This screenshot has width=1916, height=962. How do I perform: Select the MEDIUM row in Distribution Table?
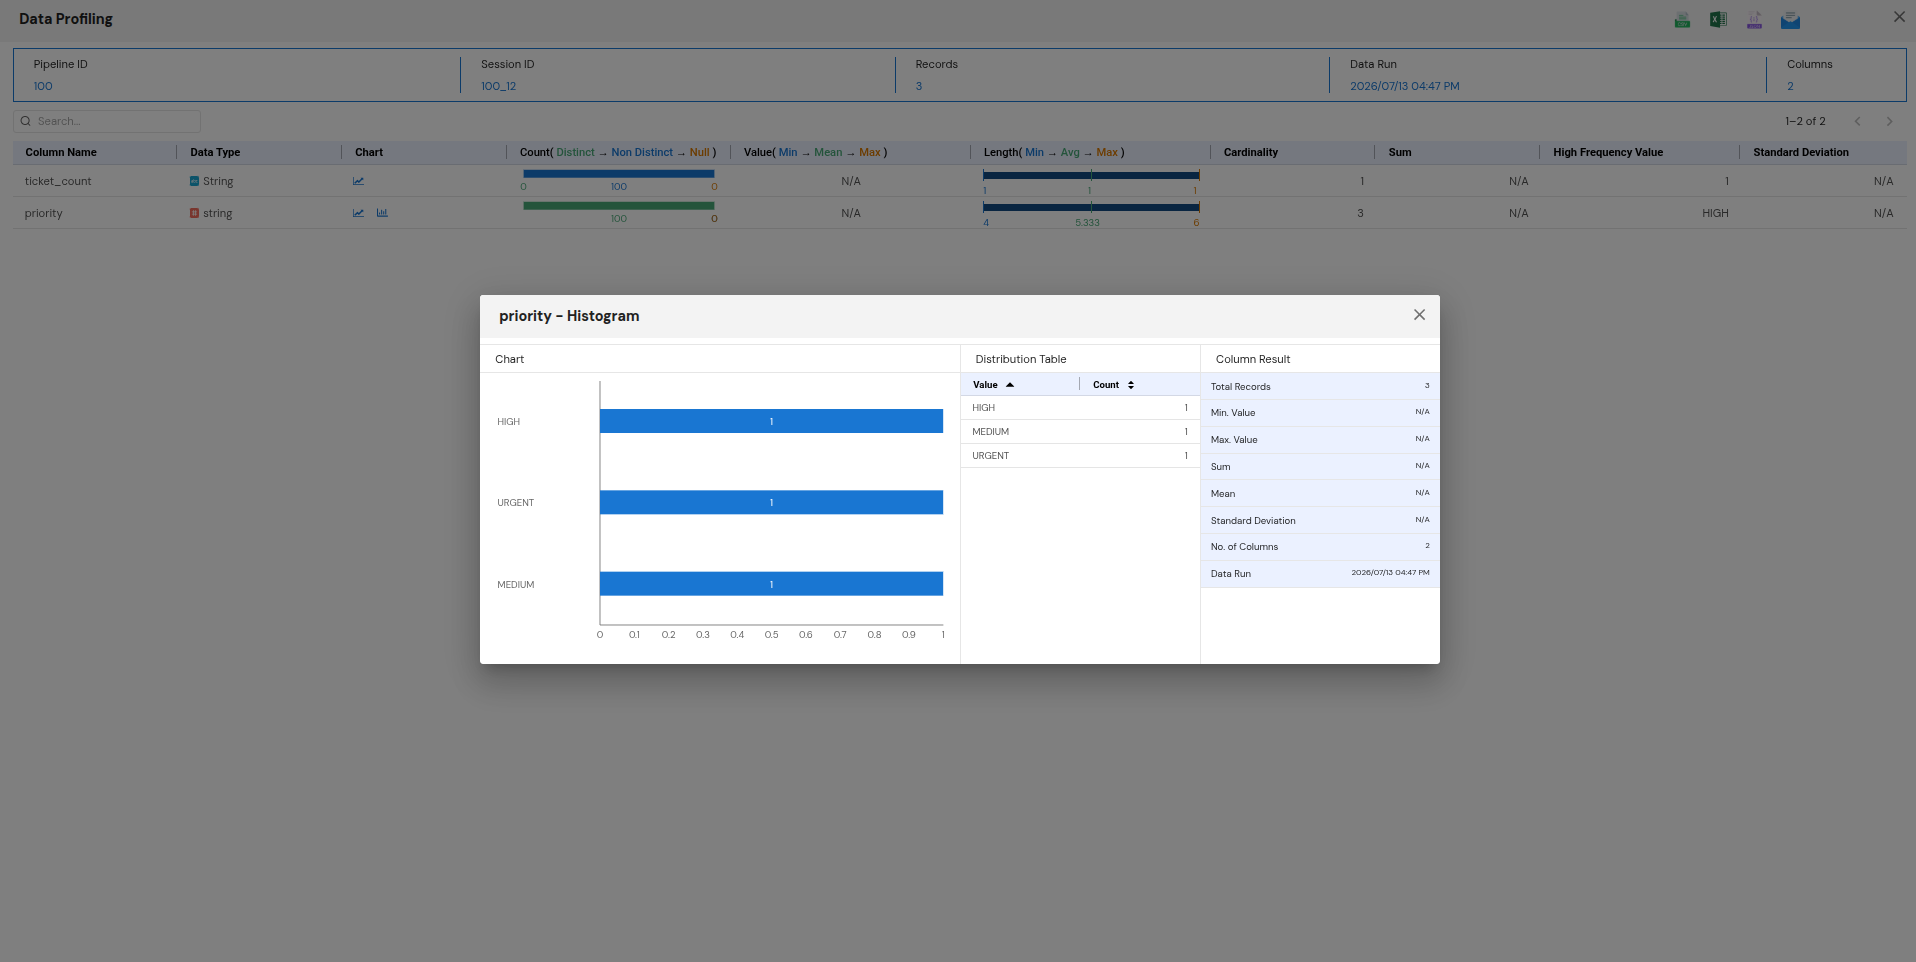(x=1080, y=432)
